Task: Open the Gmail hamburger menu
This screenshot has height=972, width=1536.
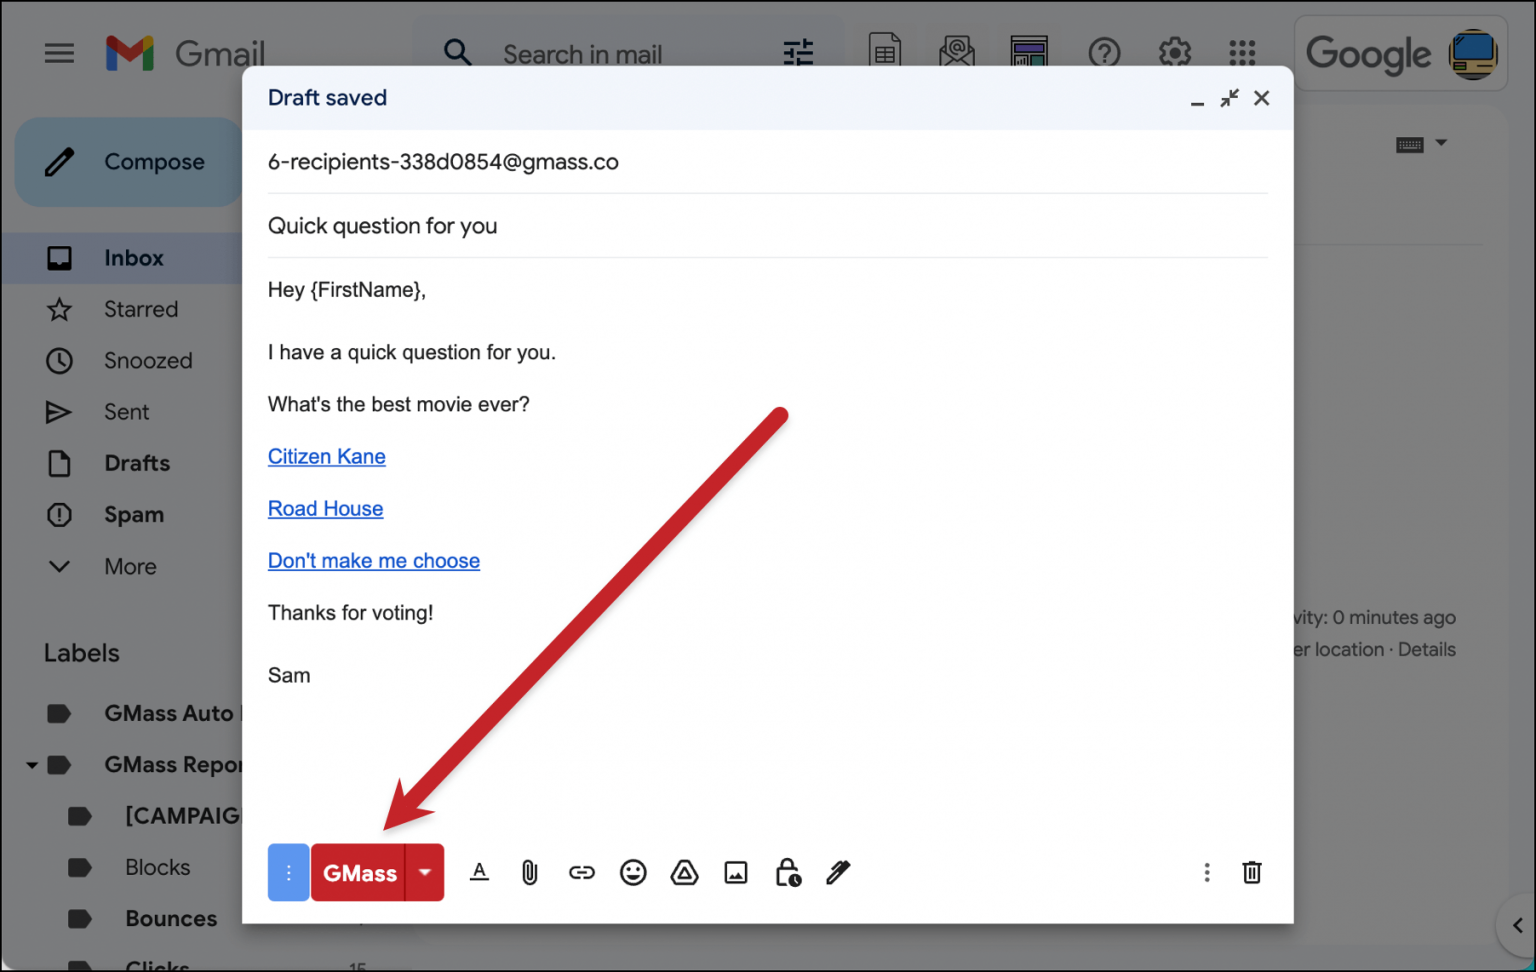Action: (x=59, y=53)
